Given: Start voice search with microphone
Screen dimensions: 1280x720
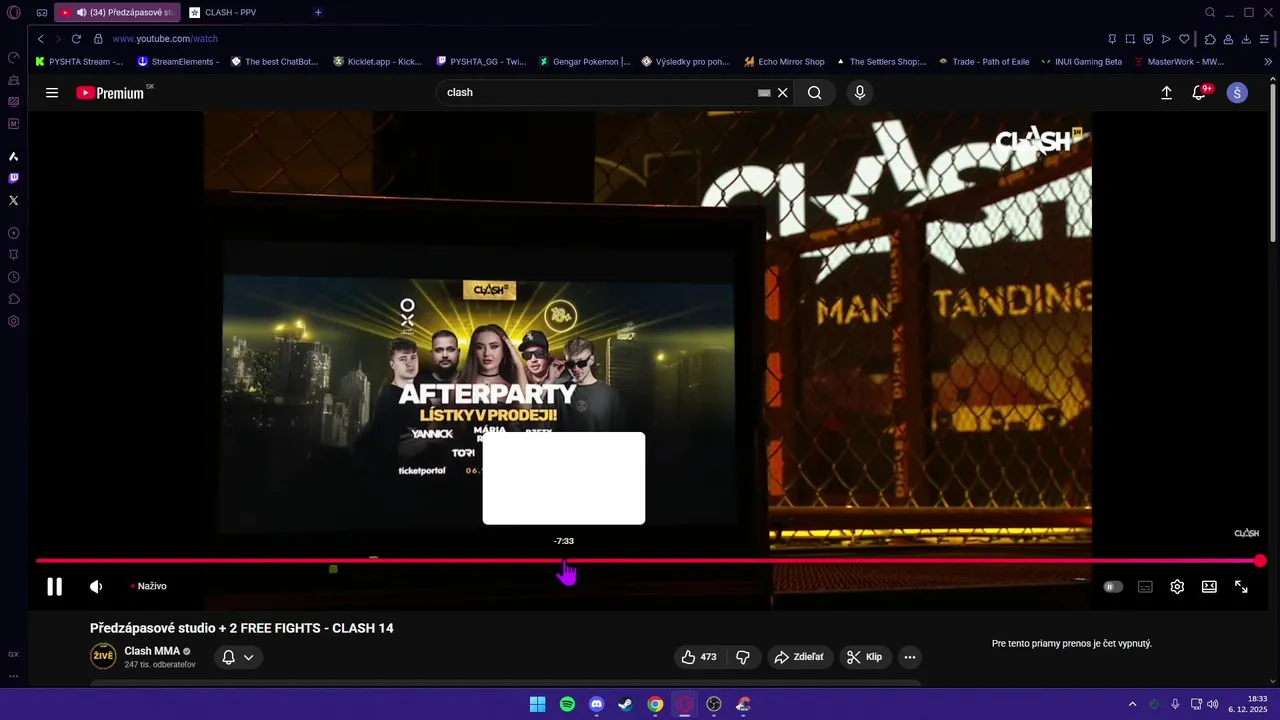Looking at the screenshot, I should click(x=859, y=92).
